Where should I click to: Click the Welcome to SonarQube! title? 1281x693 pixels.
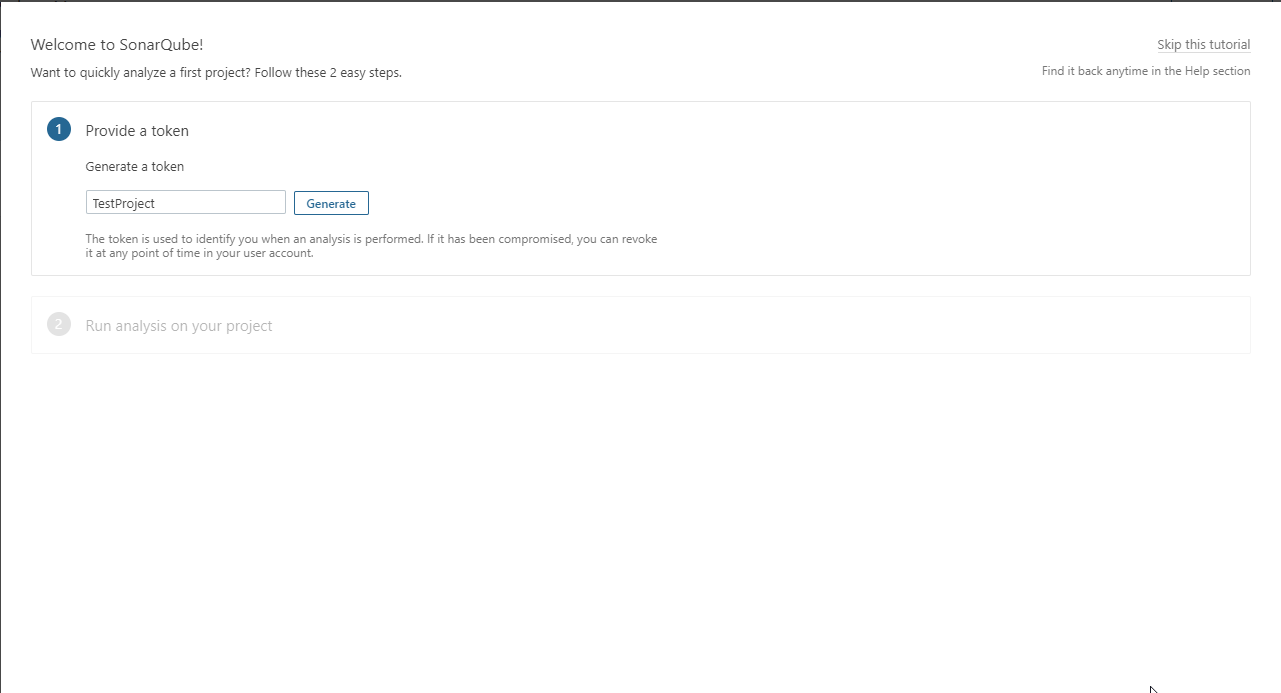tap(117, 45)
